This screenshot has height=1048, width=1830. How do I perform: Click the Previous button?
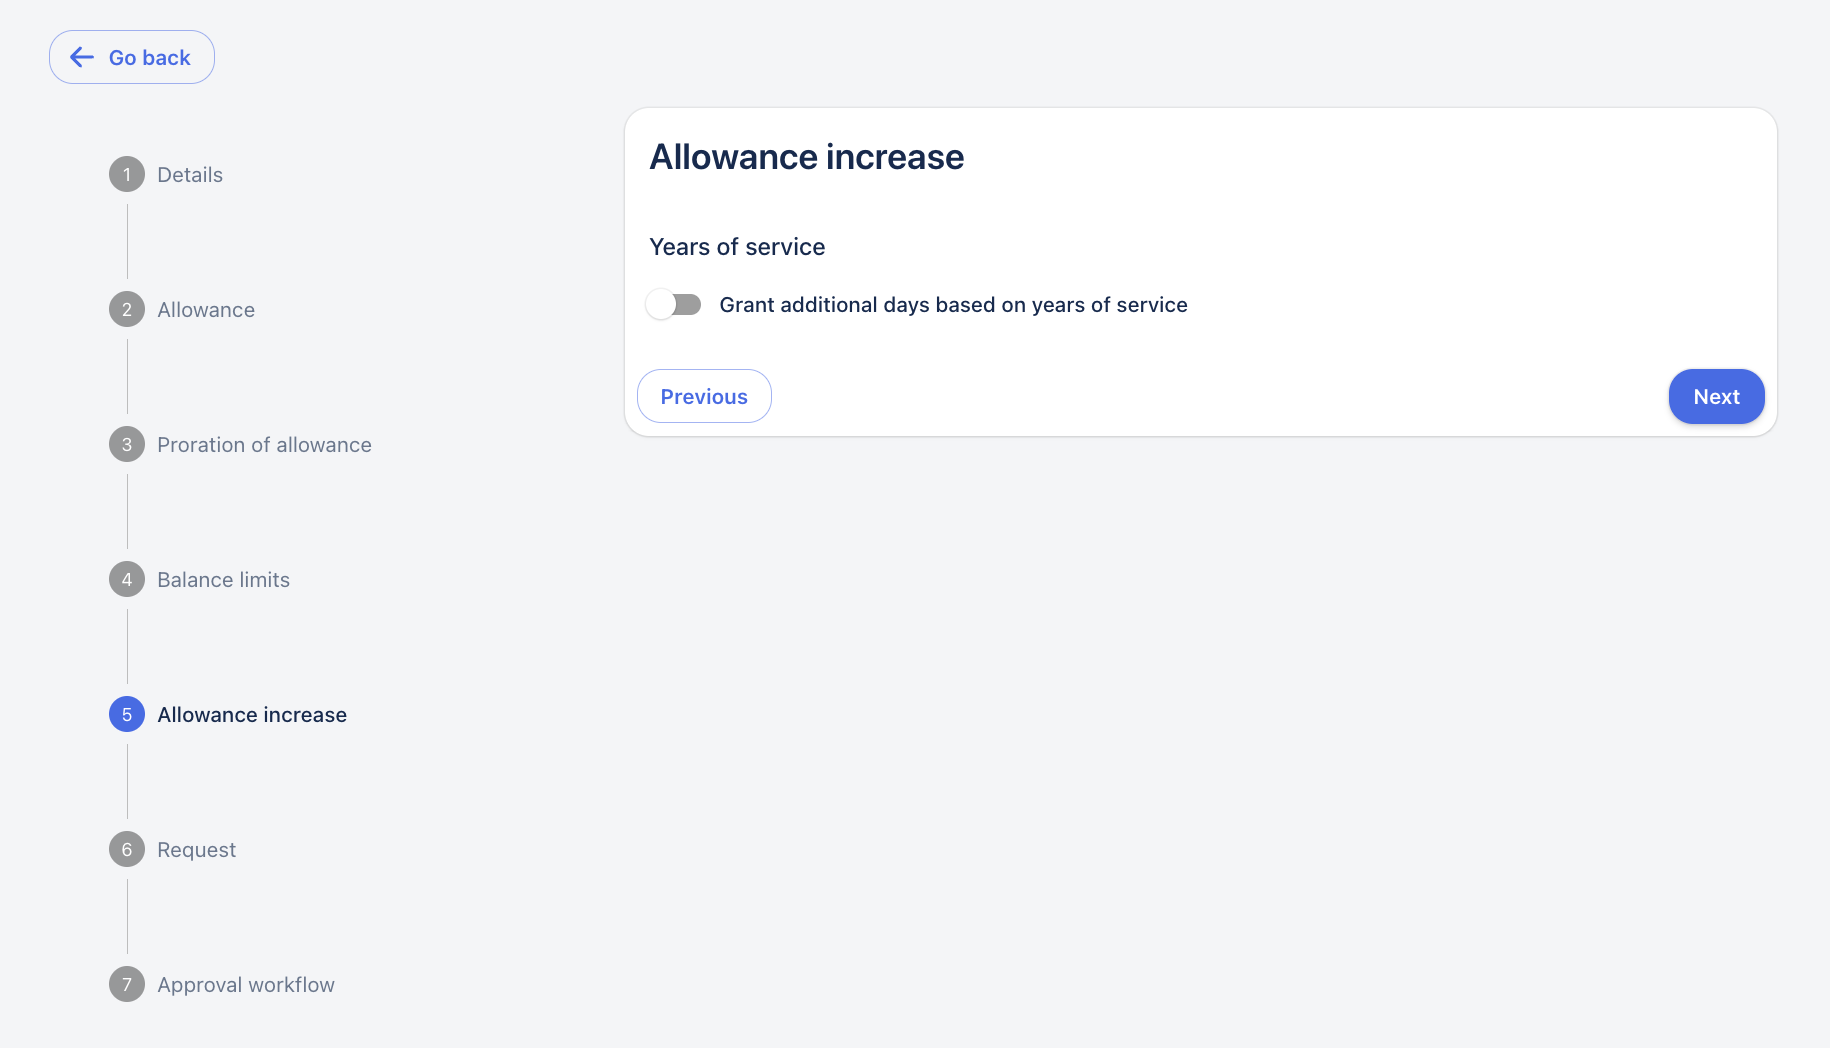pos(704,397)
